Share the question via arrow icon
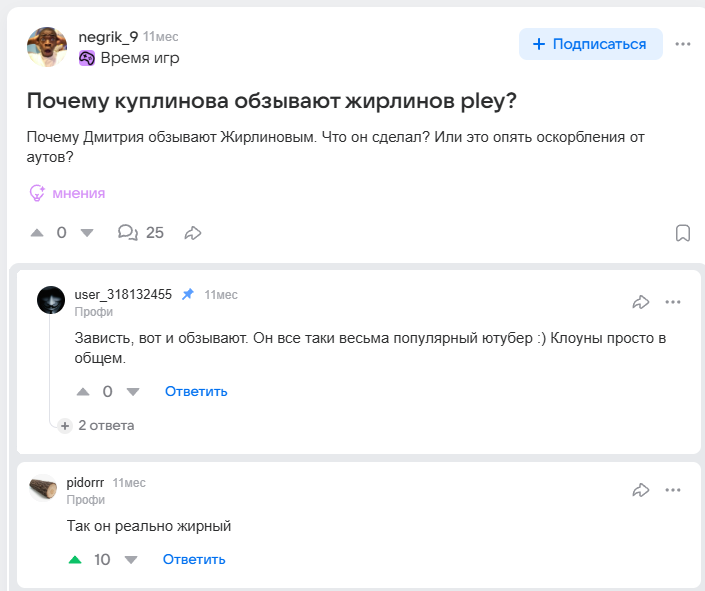705x591 pixels. pyautogui.click(x=193, y=233)
